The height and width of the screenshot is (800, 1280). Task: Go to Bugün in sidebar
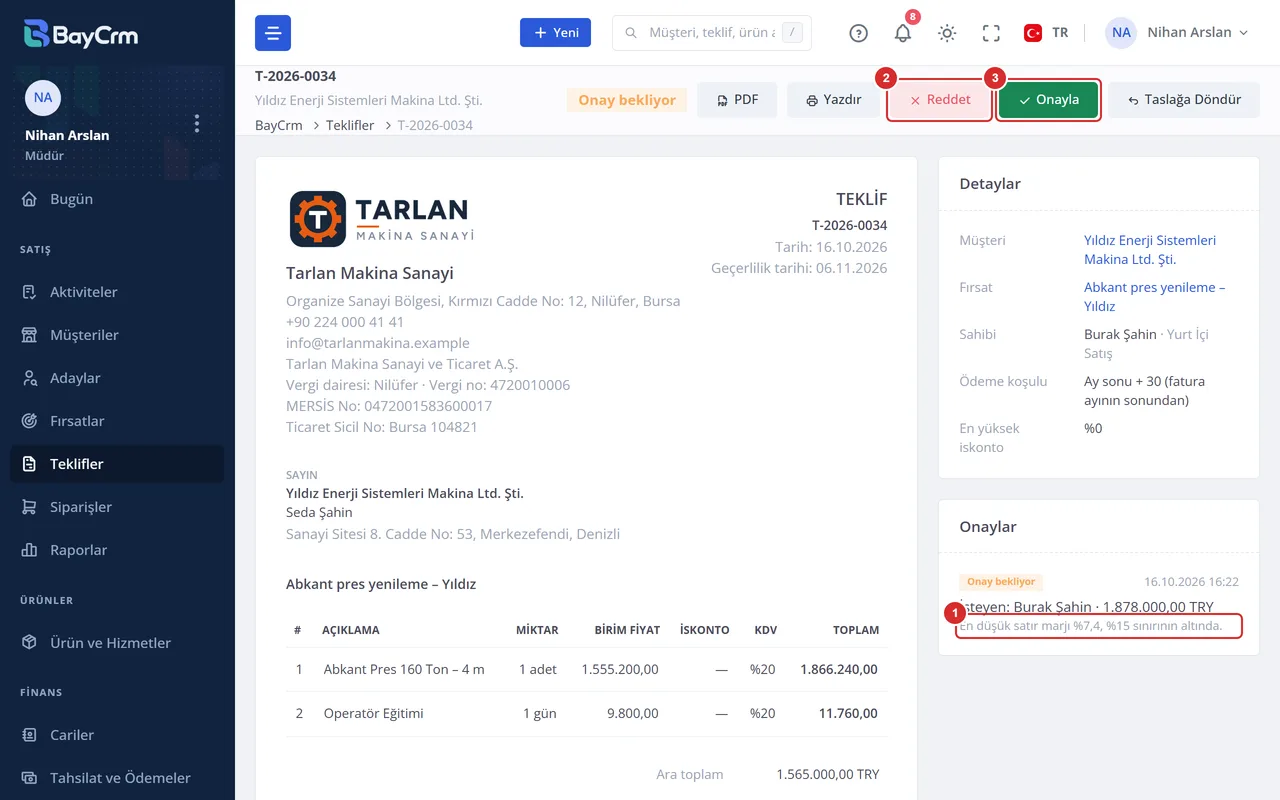coord(117,199)
